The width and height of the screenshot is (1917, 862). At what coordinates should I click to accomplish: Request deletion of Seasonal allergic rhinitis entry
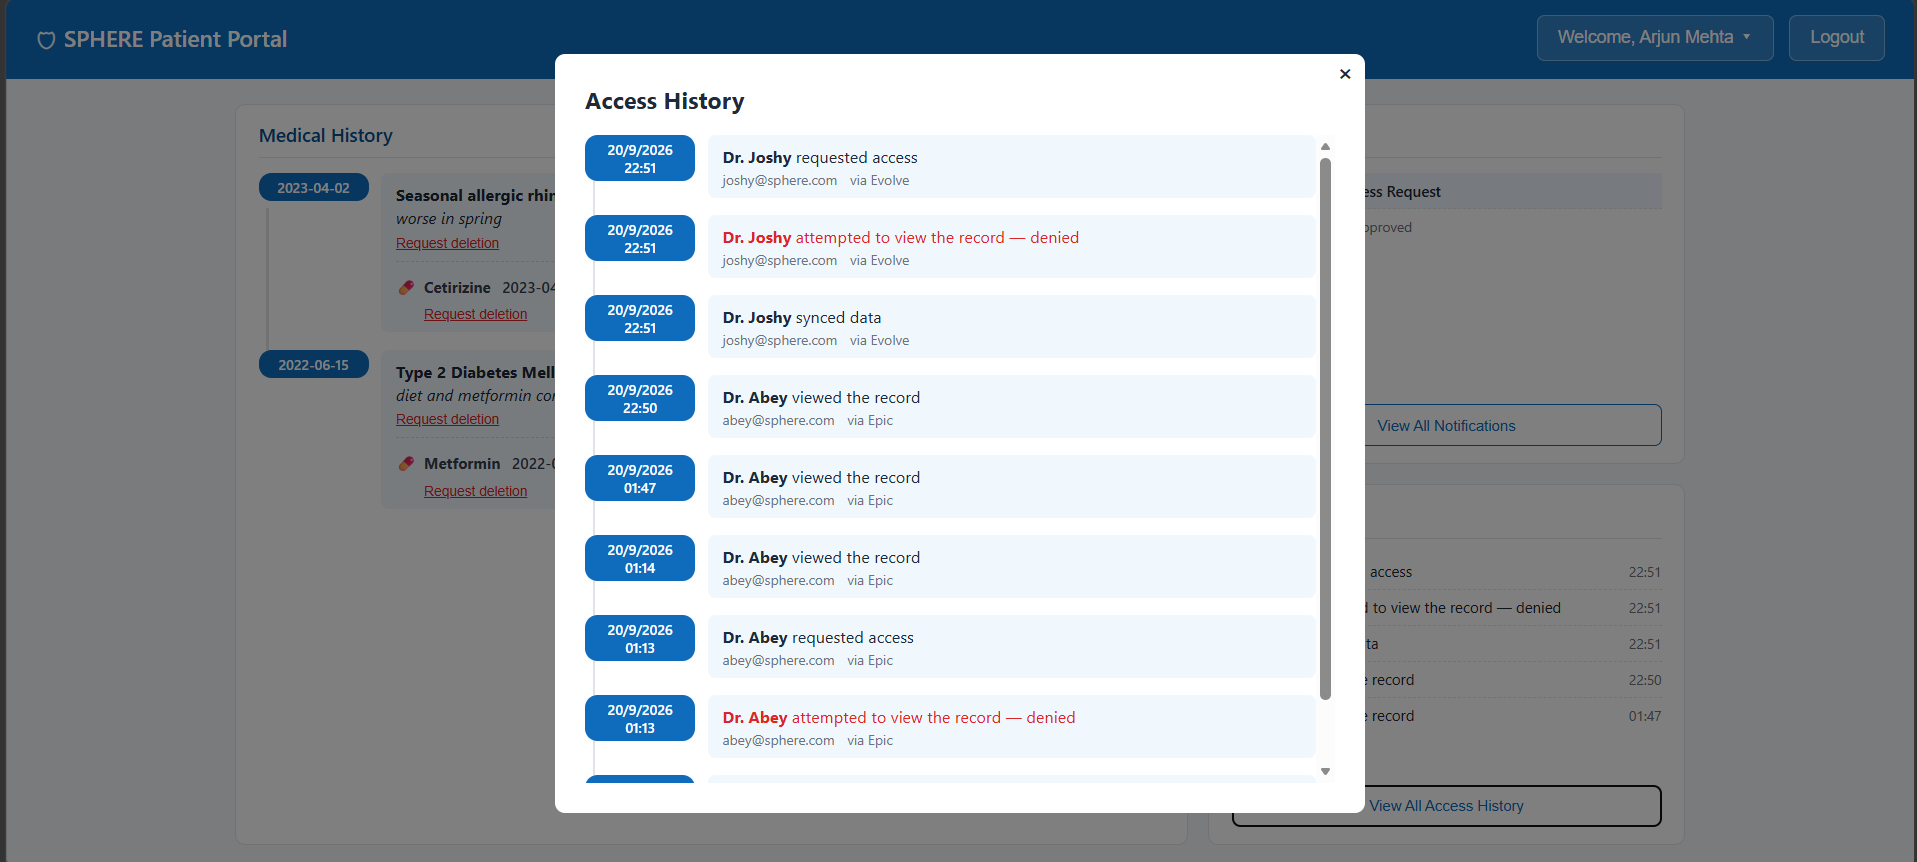(x=447, y=243)
